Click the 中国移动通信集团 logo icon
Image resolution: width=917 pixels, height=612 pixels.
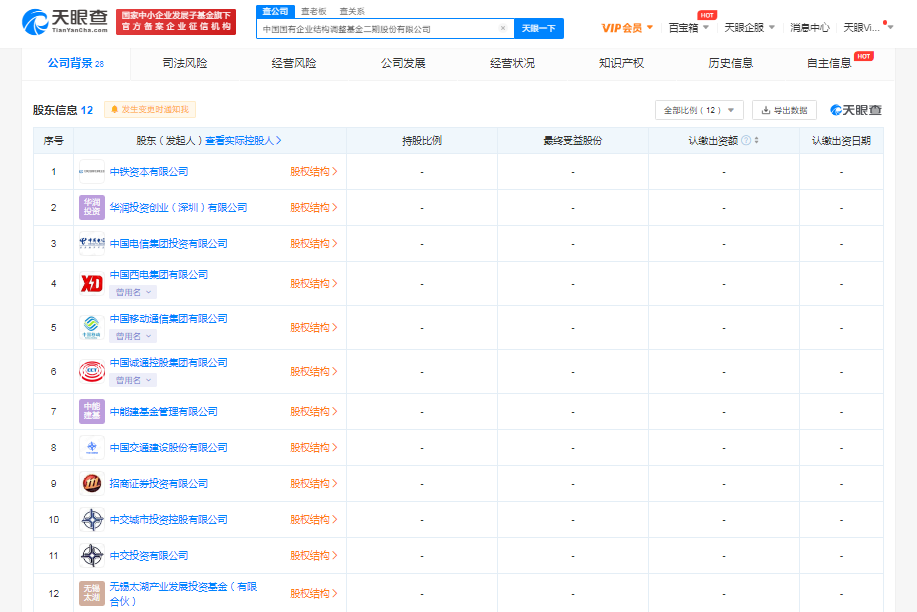click(x=92, y=327)
